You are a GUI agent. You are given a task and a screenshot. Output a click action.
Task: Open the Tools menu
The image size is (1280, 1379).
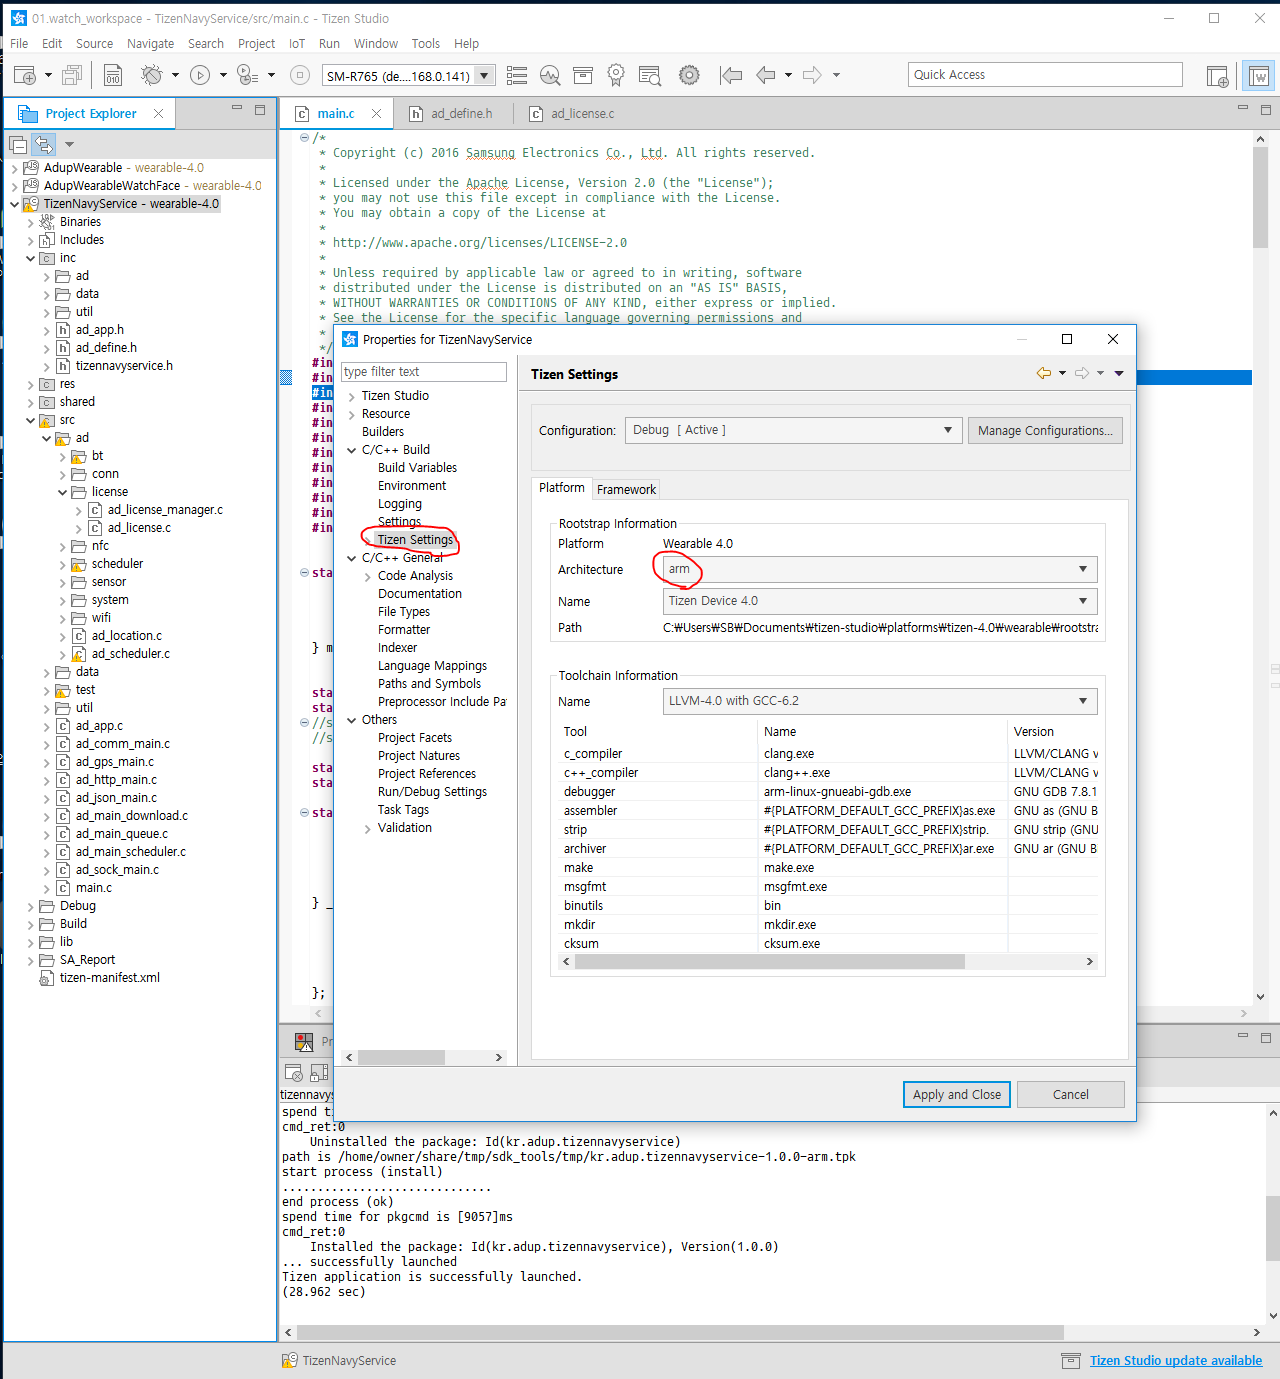pyautogui.click(x=425, y=43)
